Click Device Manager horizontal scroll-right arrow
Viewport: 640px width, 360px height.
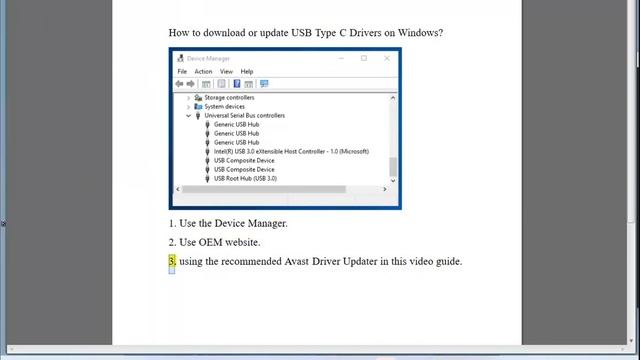click(384, 189)
